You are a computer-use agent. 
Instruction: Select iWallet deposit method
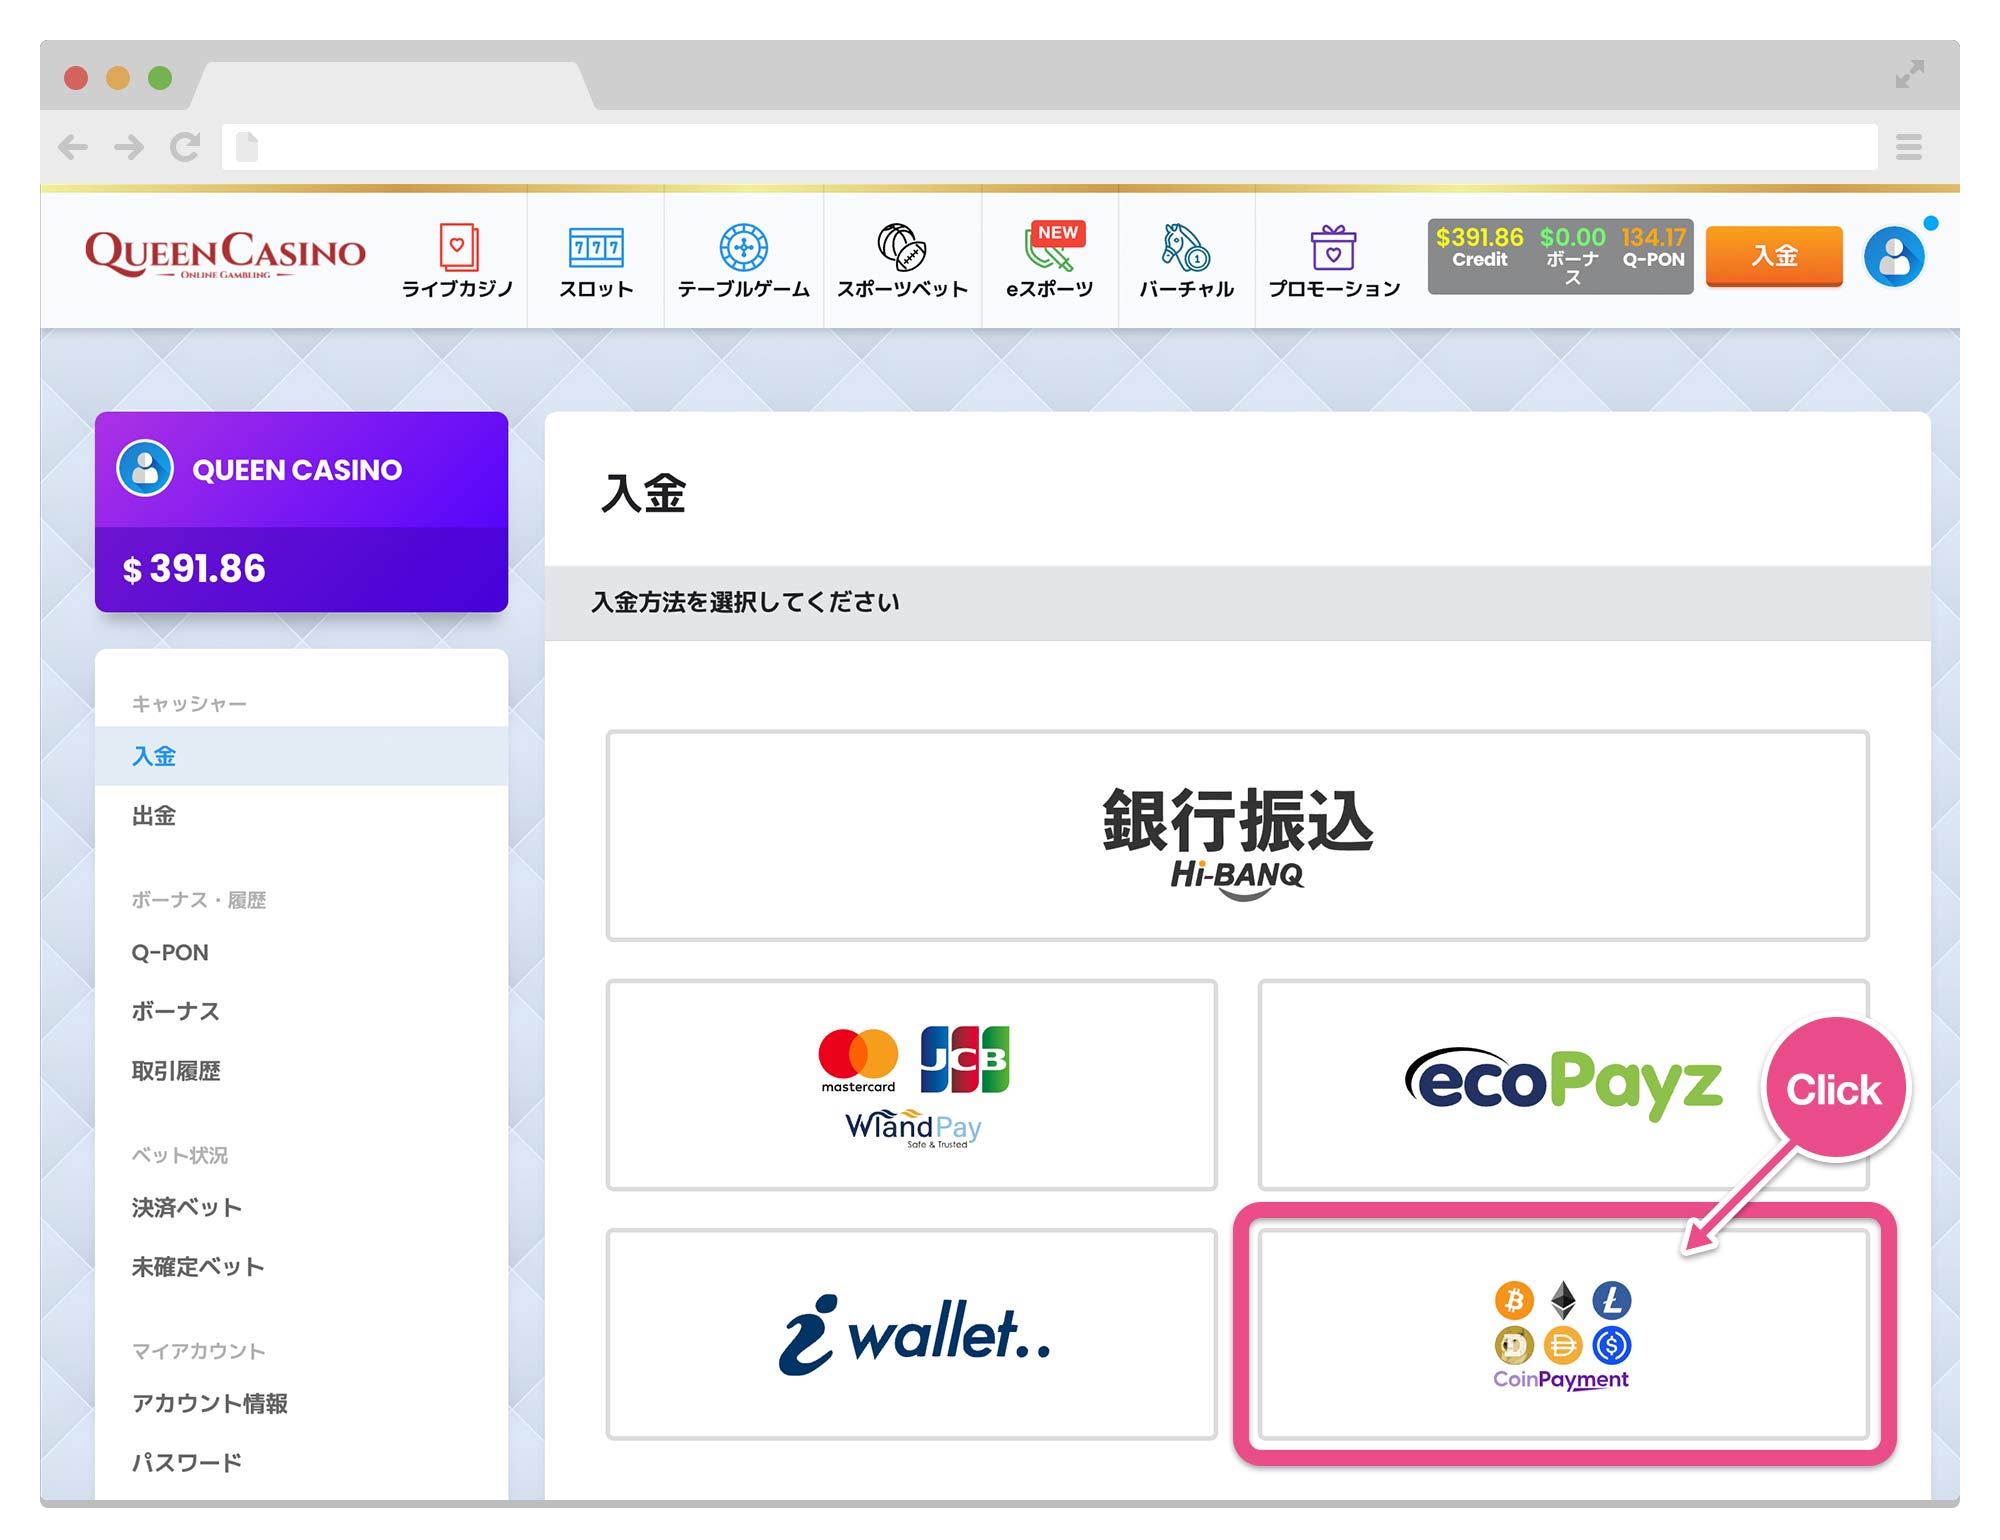tap(911, 1334)
